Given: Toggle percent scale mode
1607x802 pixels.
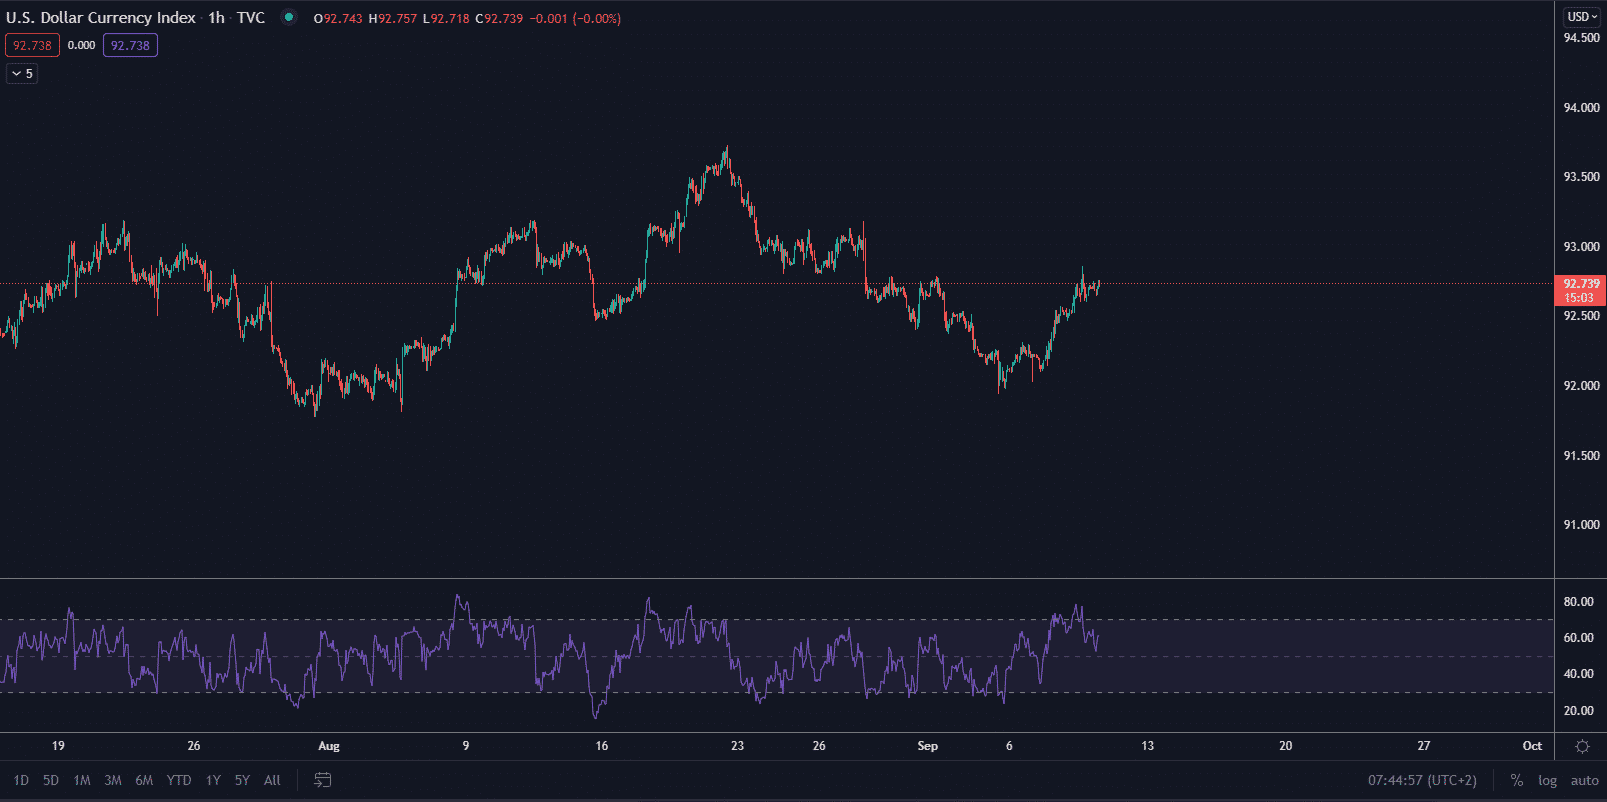Looking at the screenshot, I should (1517, 780).
